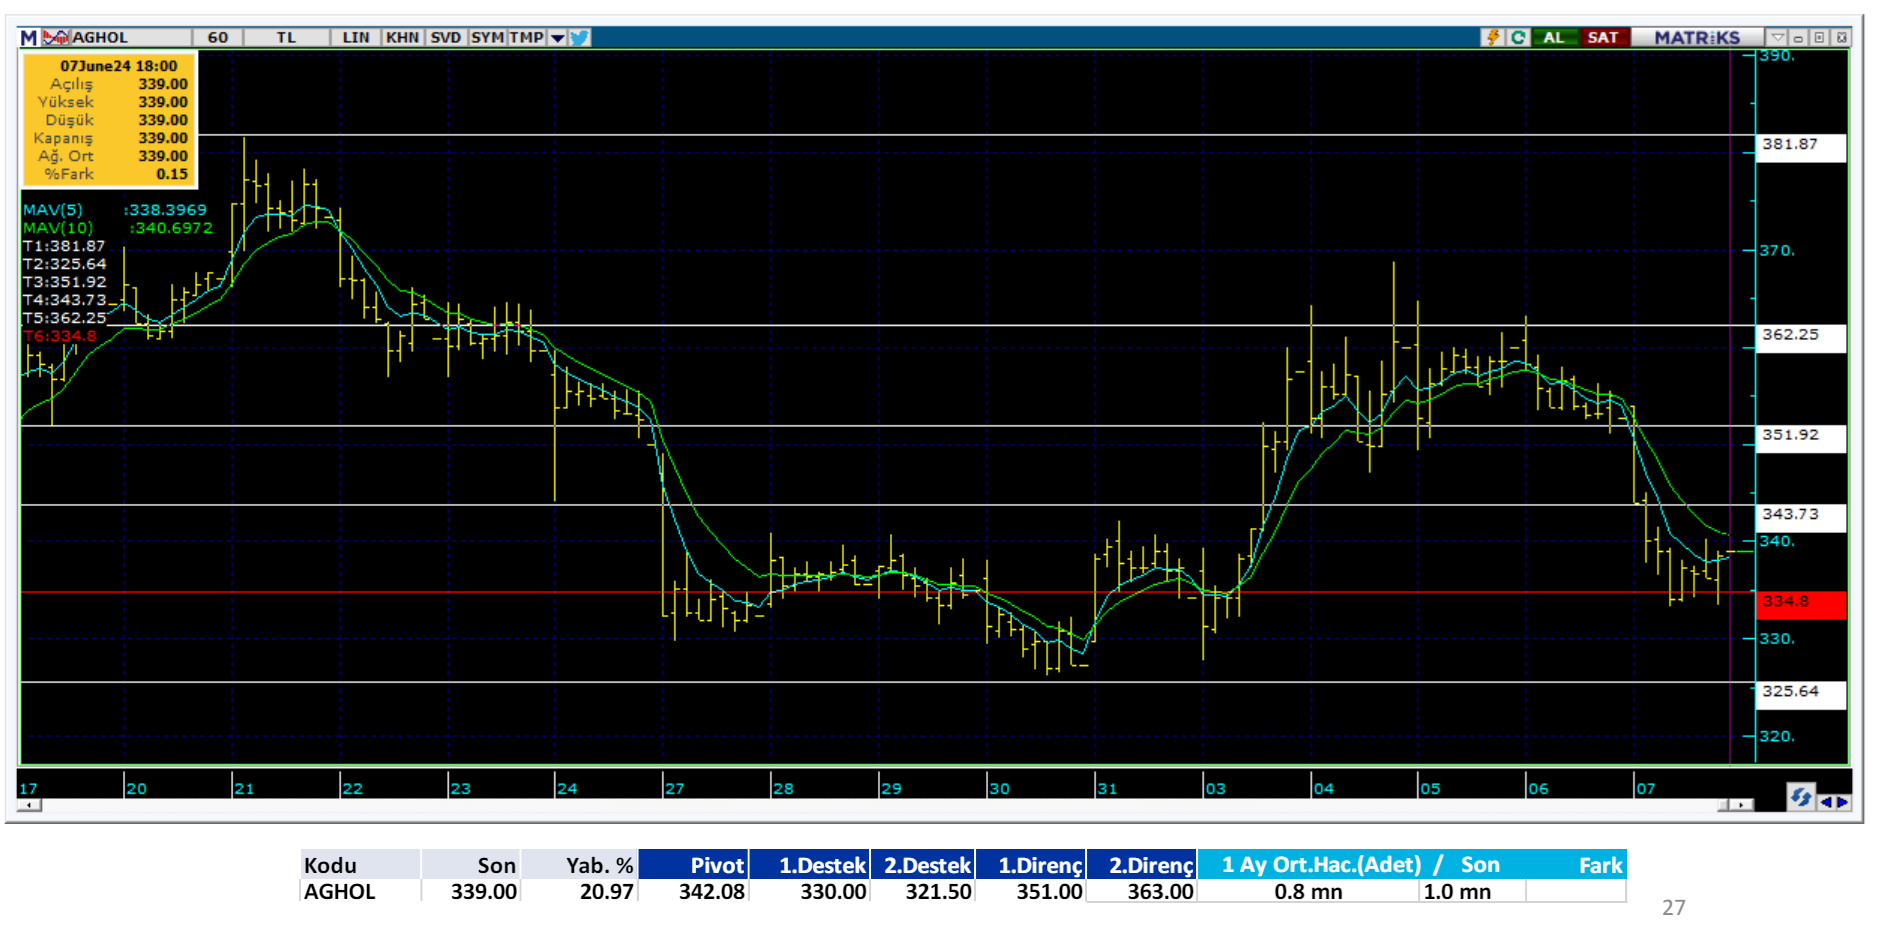Click the T3:351.92 trend line label

[64, 282]
